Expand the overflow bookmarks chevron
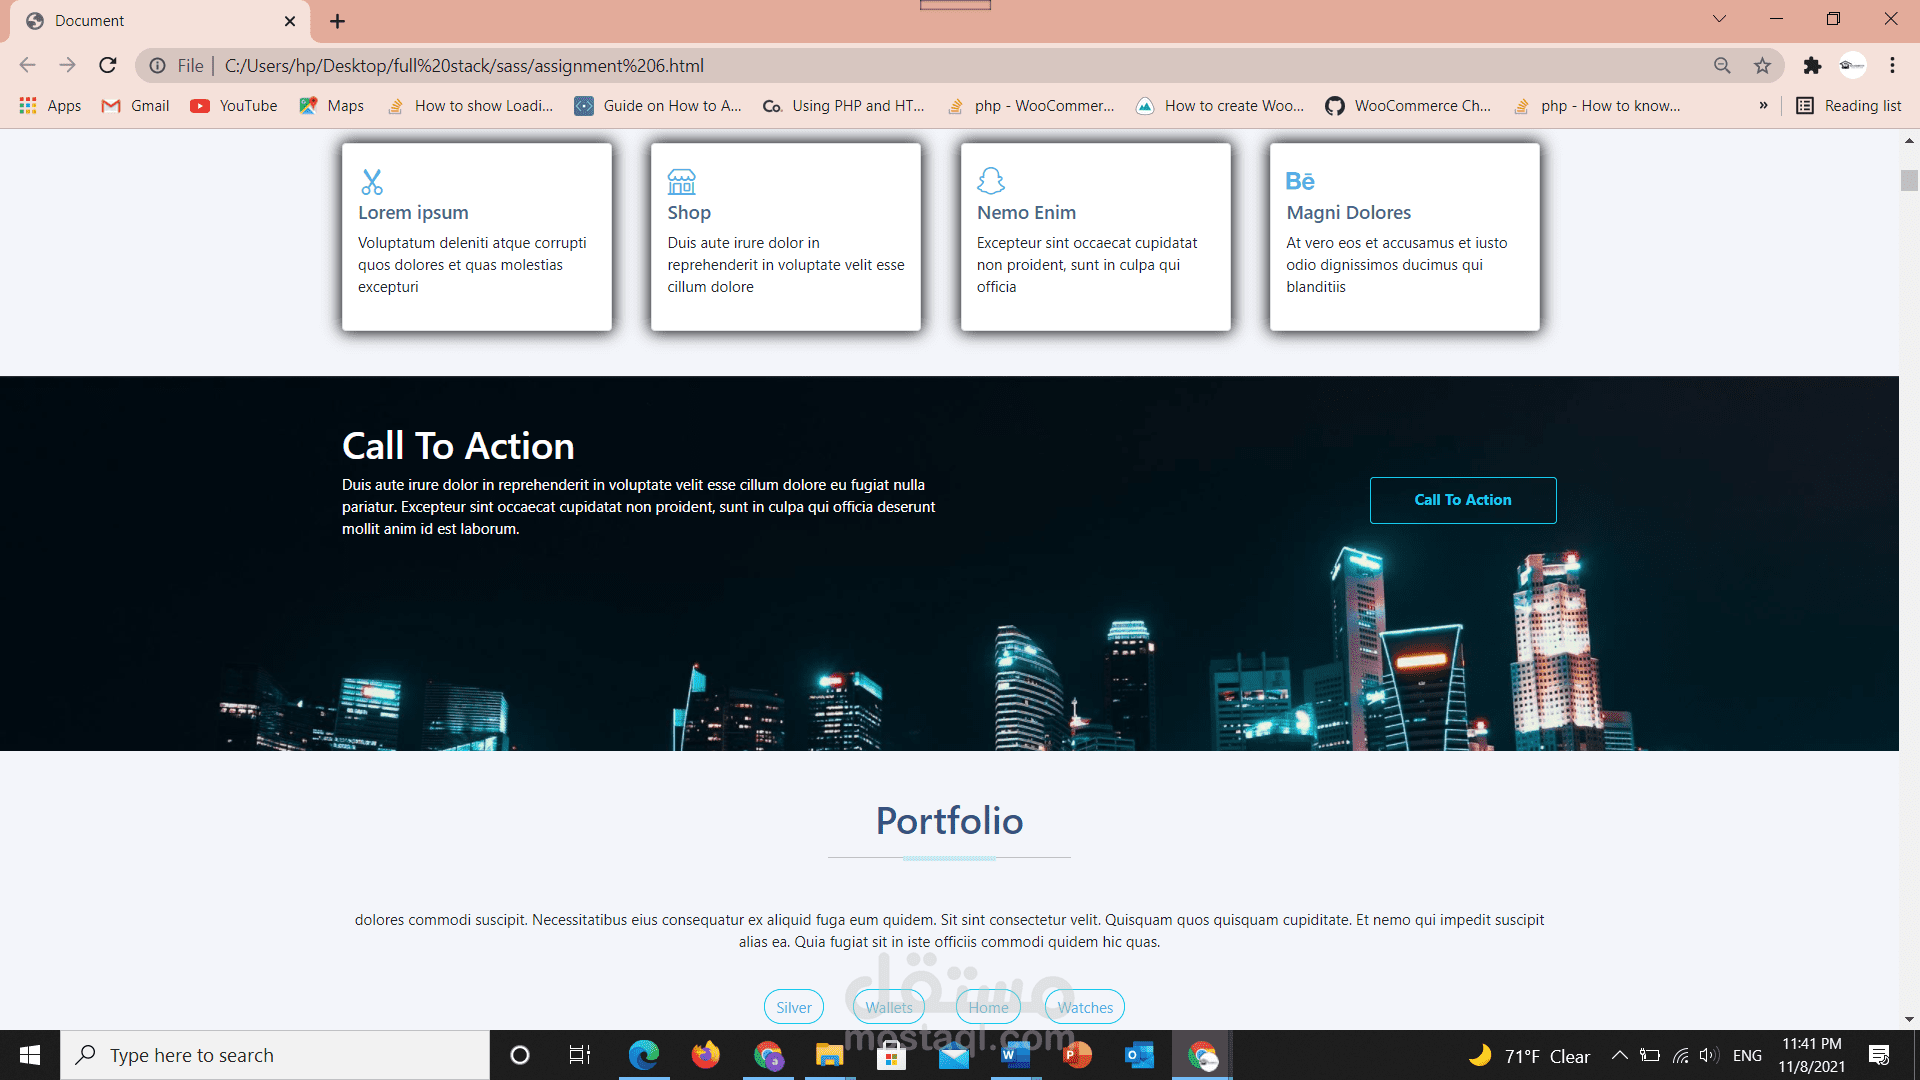 click(1764, 105)
